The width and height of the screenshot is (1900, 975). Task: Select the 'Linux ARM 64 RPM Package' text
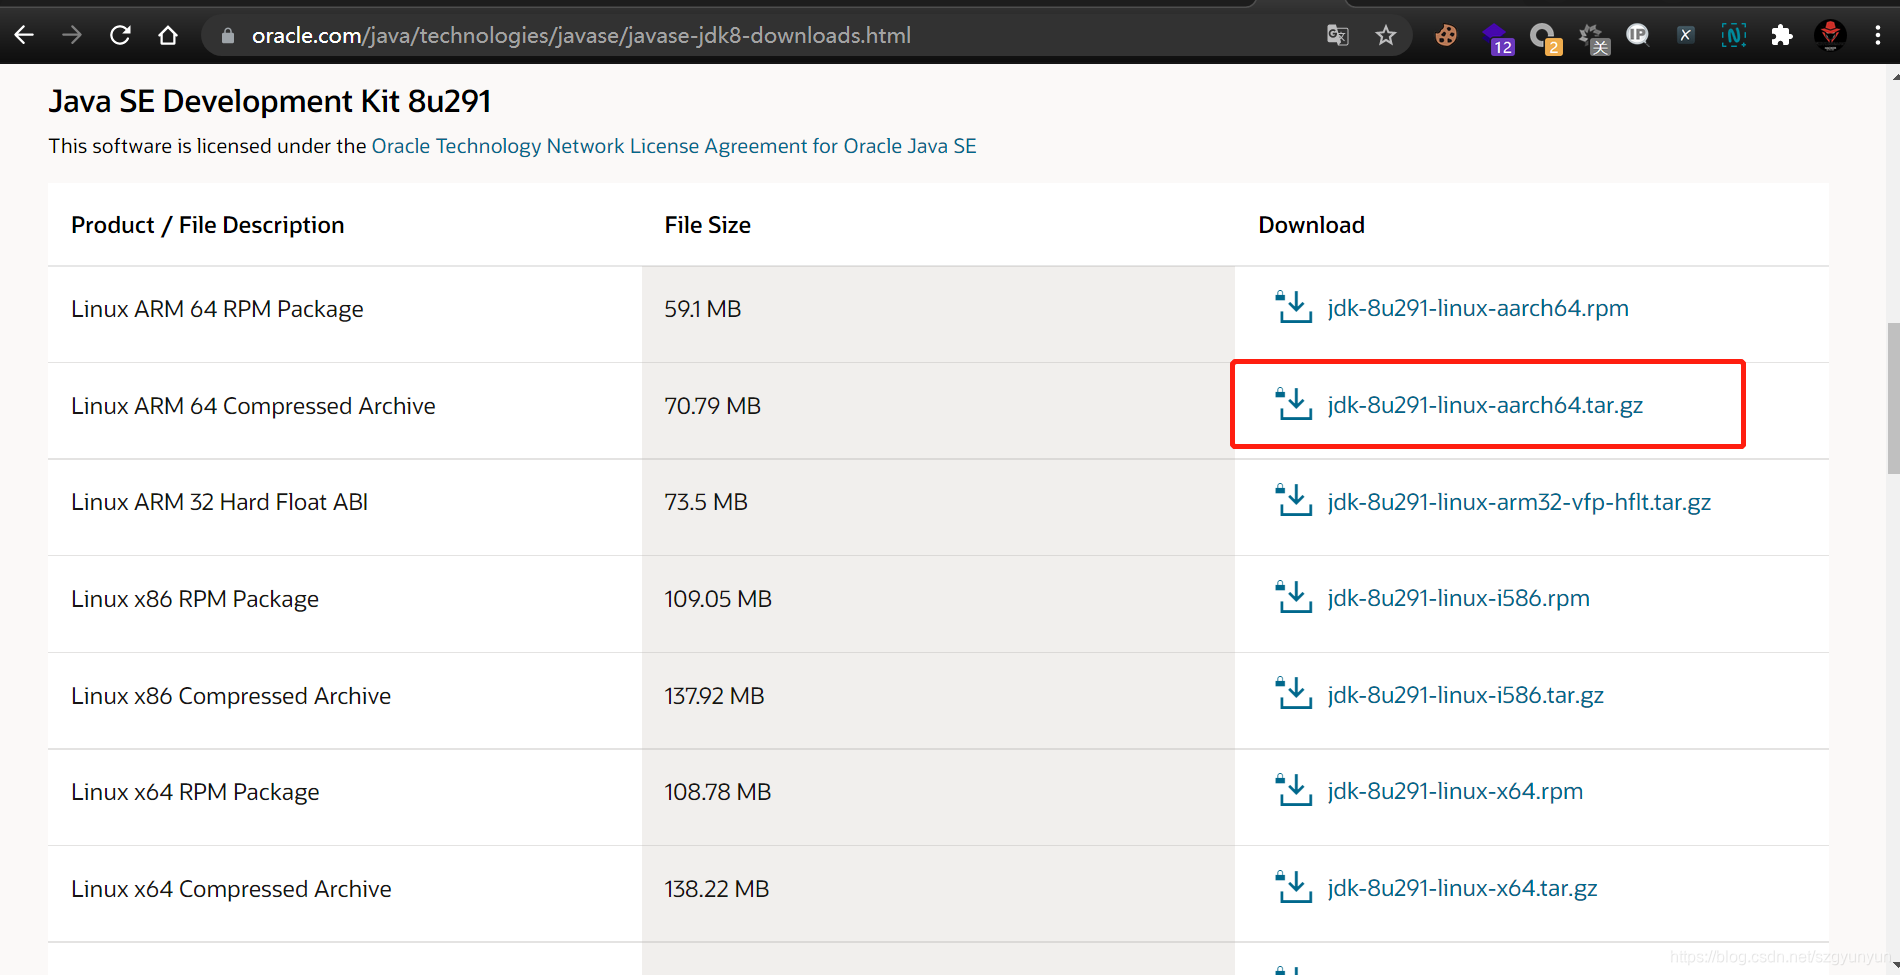[217, 309]
